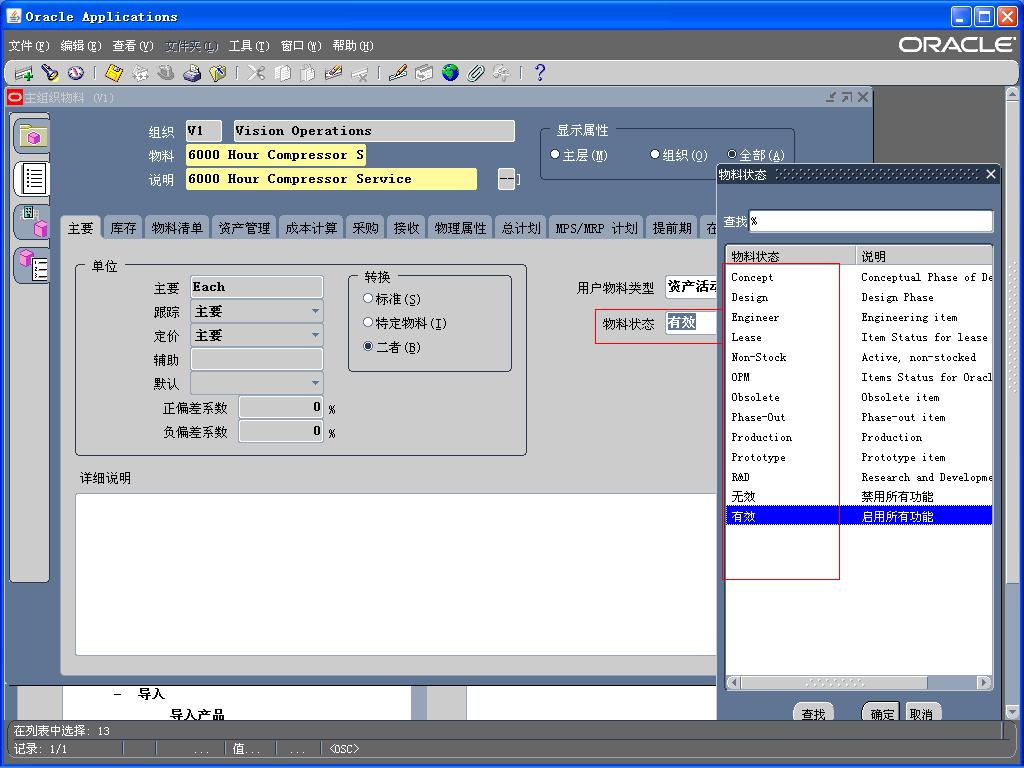
Task: Click the list document sidebar icon
Action: pos(31,178)
